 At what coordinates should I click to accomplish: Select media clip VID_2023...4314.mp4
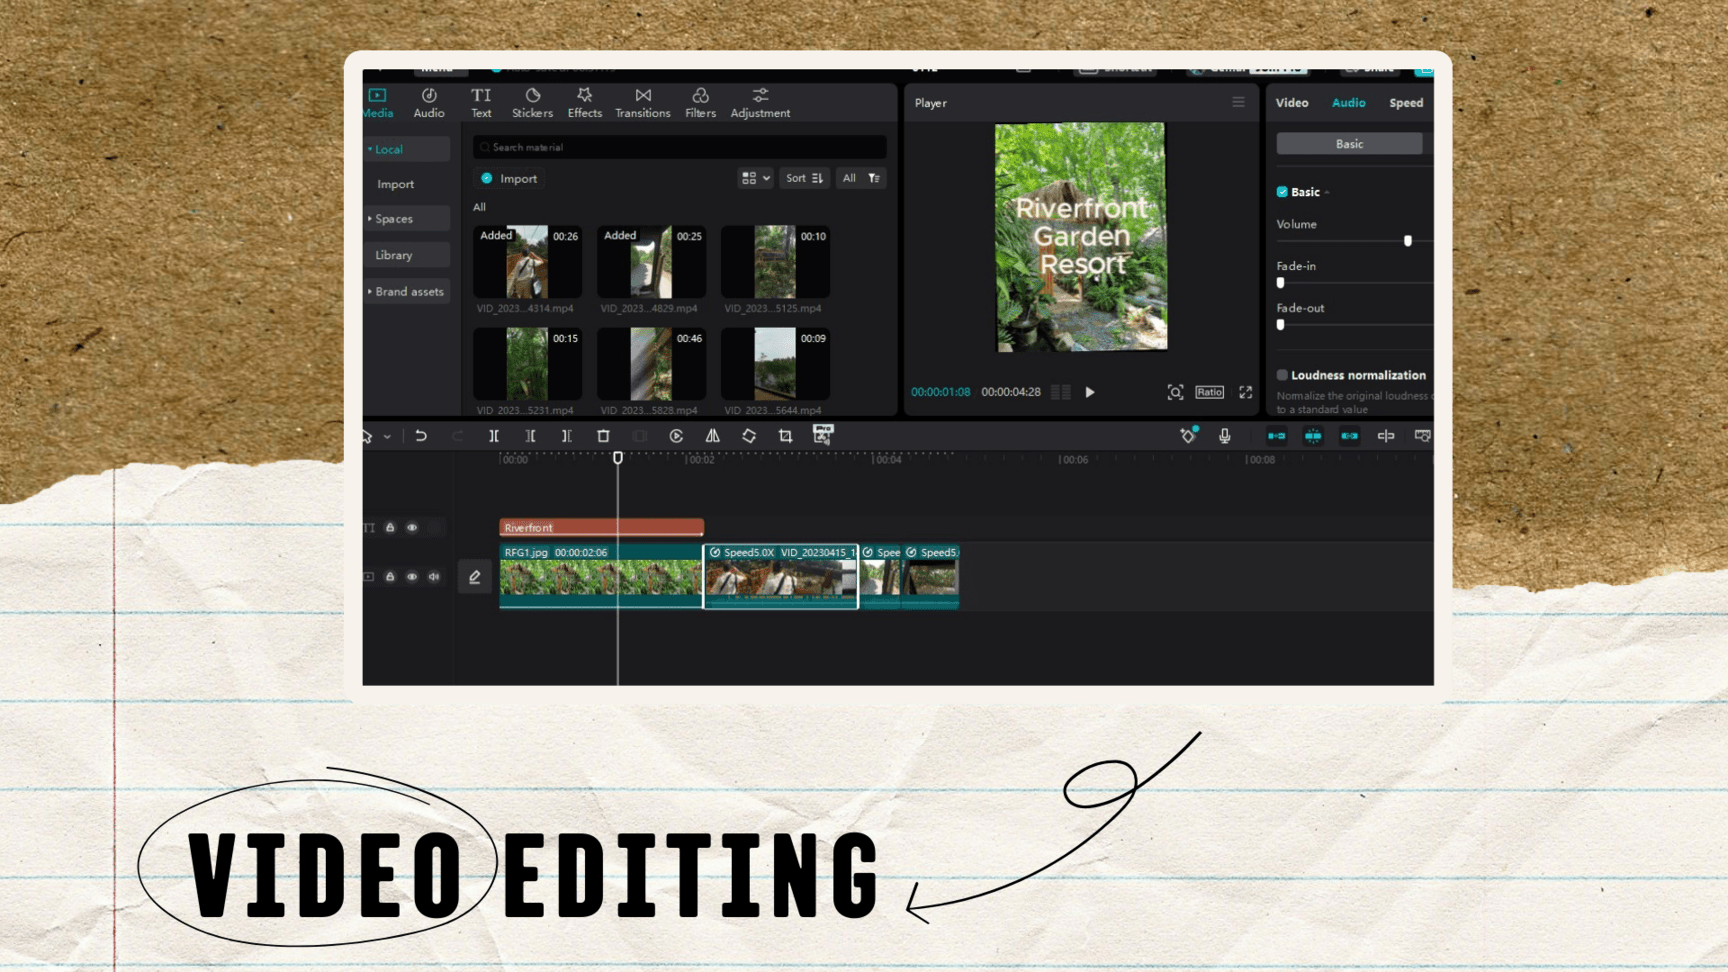[x=527, y=262]
